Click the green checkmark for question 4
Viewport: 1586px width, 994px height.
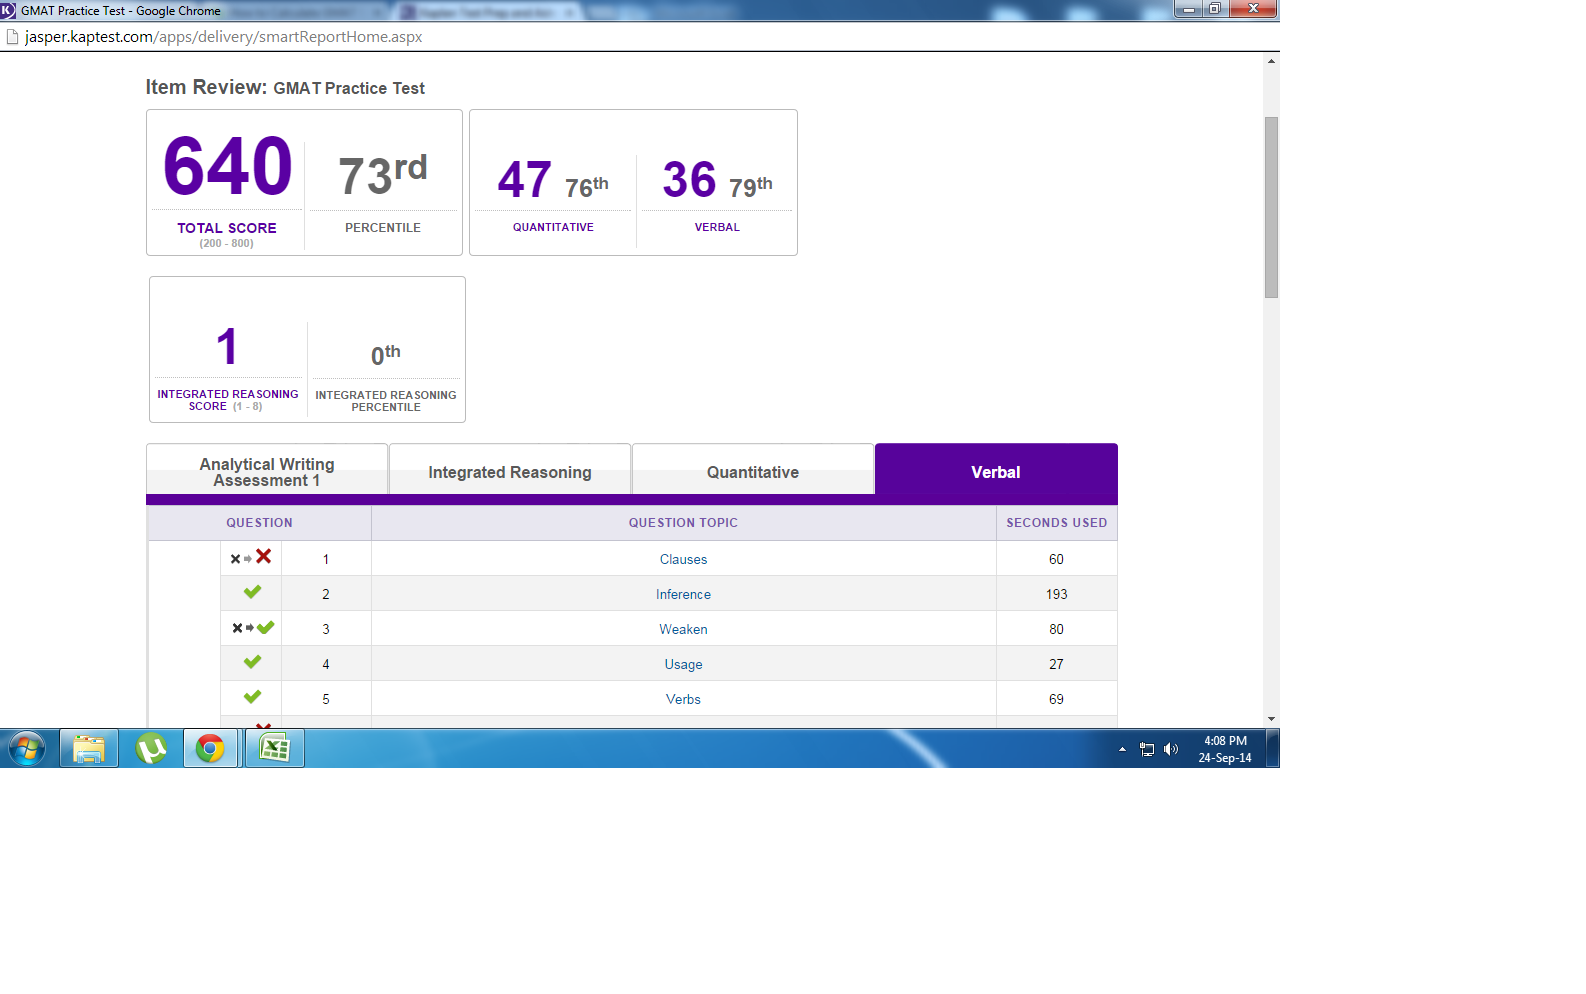click(x=252, y=662)
